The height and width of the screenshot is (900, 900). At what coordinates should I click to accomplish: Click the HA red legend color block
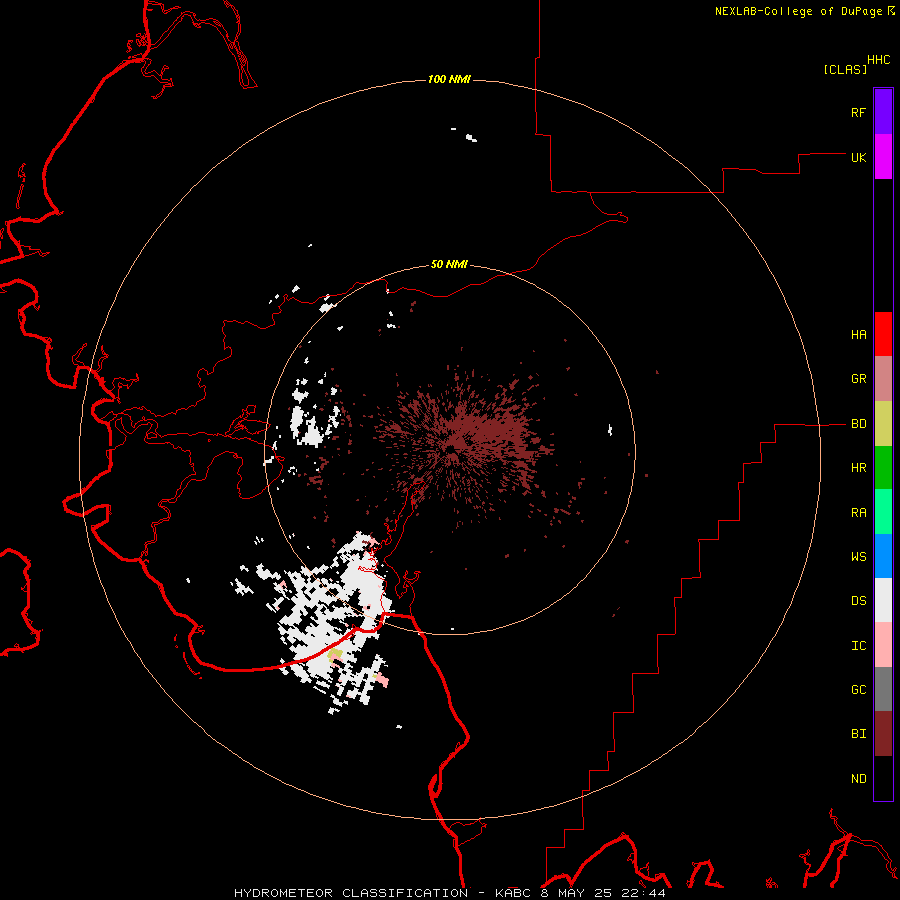point(883,334)
